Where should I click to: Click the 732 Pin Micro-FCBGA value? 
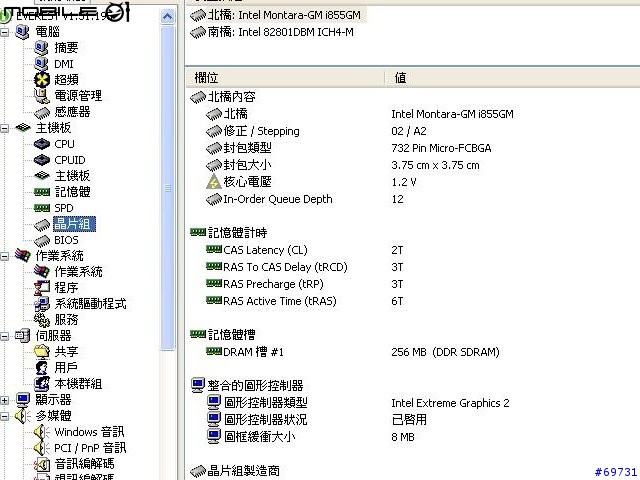[441, 148]
